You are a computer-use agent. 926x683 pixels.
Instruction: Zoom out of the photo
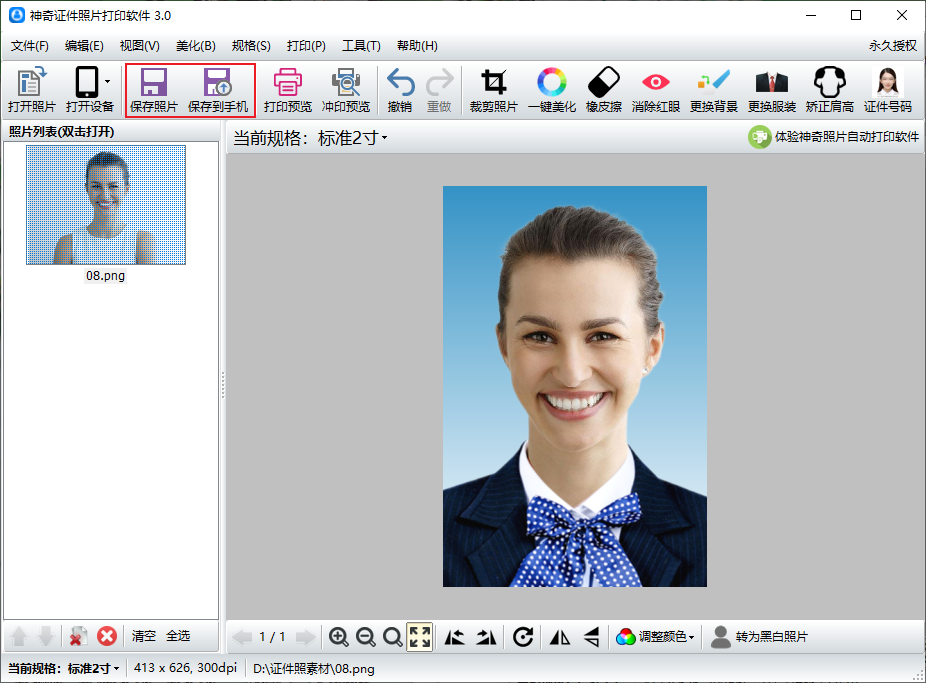pyautogui.click(x=366, y=637)
